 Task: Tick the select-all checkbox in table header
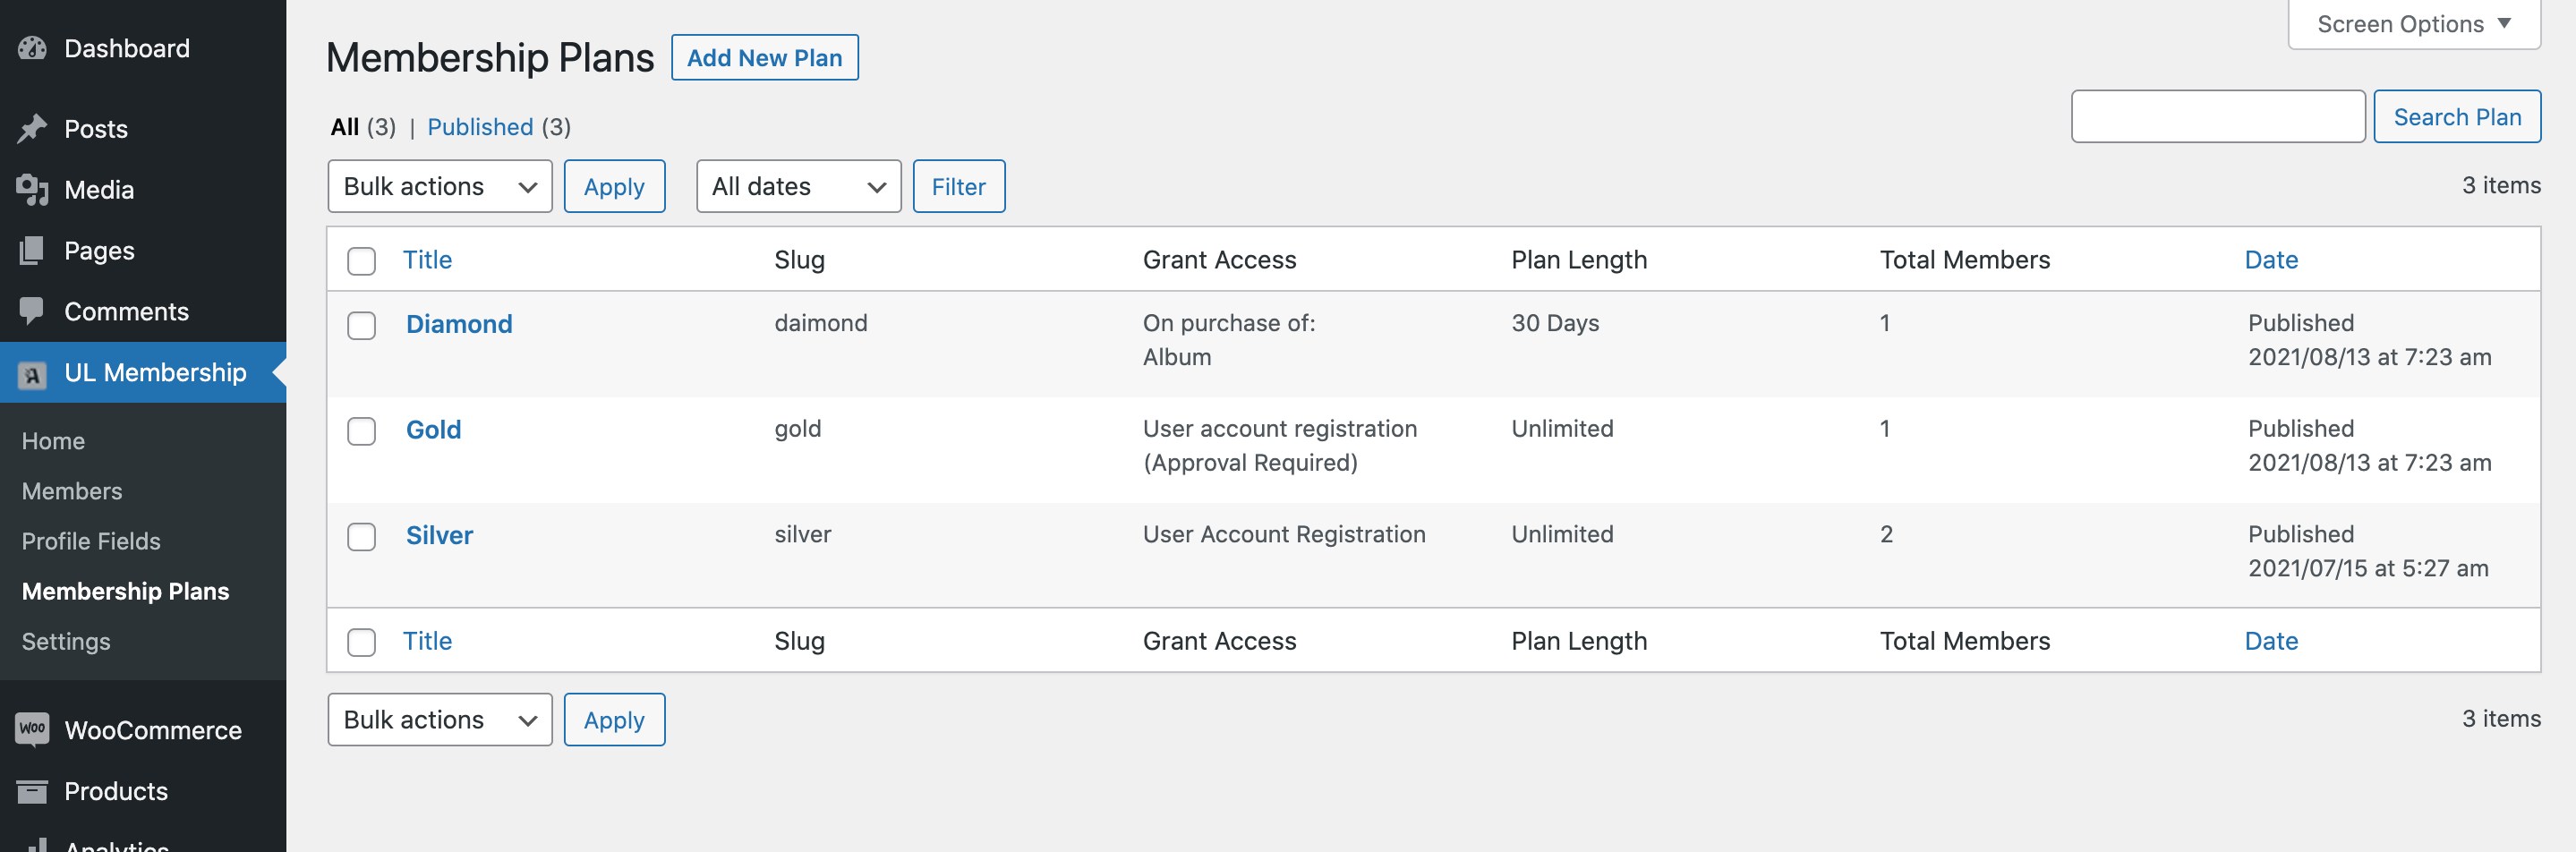[x=361, y=261]
